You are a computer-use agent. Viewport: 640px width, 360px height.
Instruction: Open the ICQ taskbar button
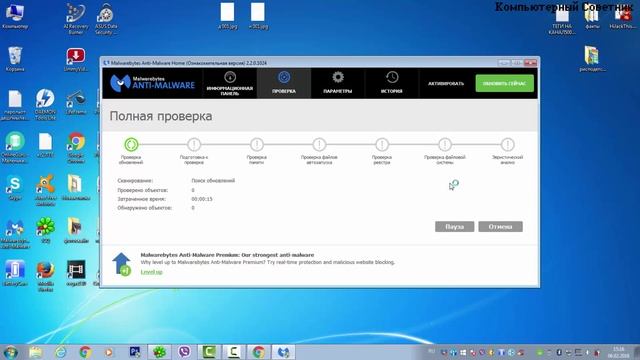point(159,351)
